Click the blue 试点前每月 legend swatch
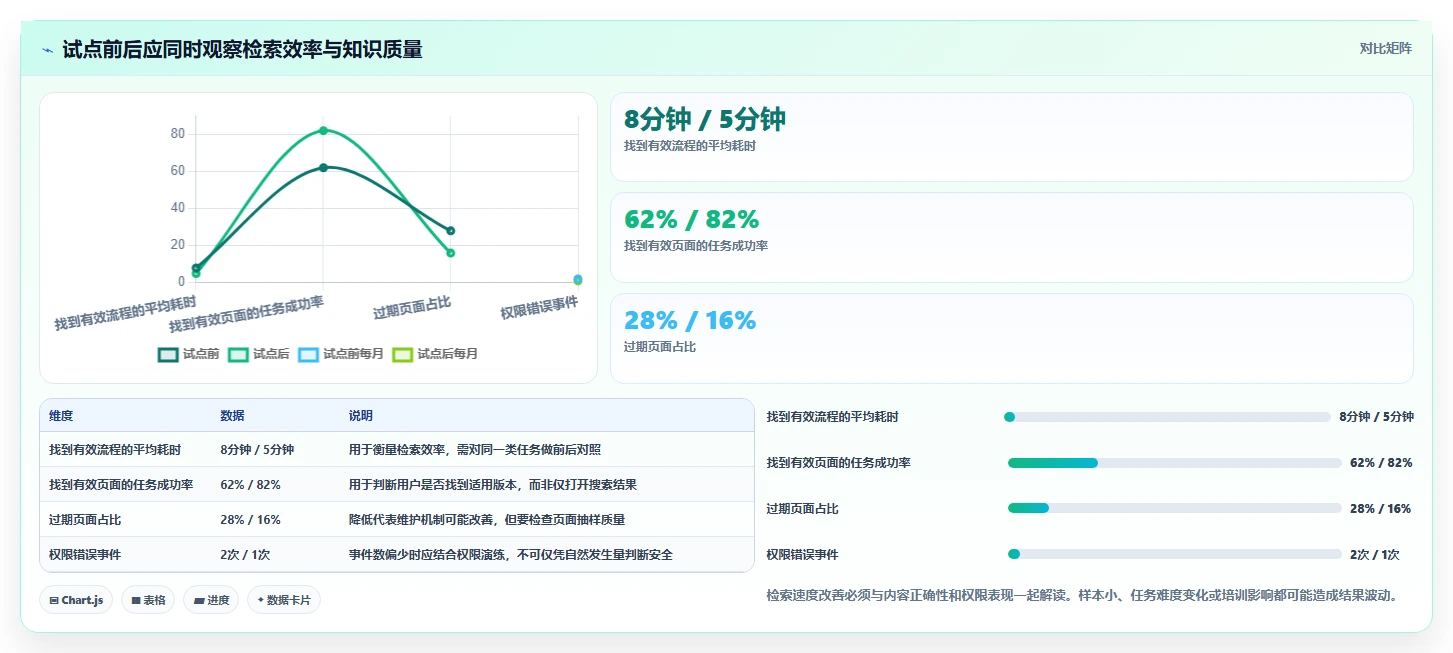1453x653 pixels. click(x=308, y=354)
